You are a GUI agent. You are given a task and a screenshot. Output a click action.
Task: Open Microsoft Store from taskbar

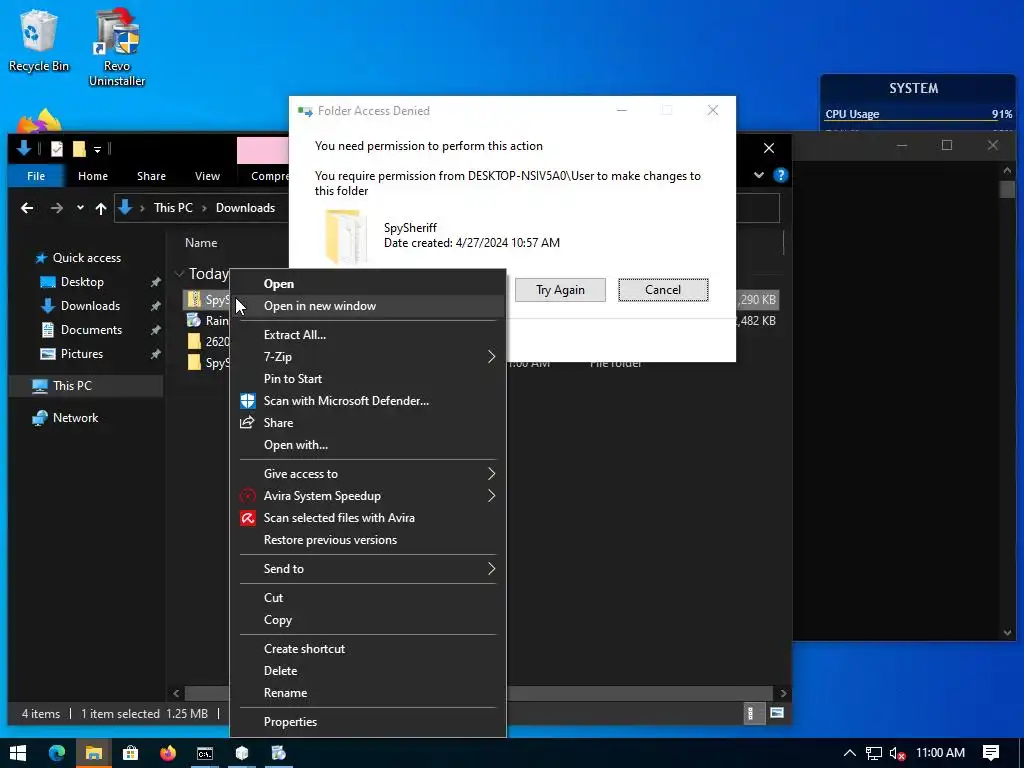tap(131, 753)
